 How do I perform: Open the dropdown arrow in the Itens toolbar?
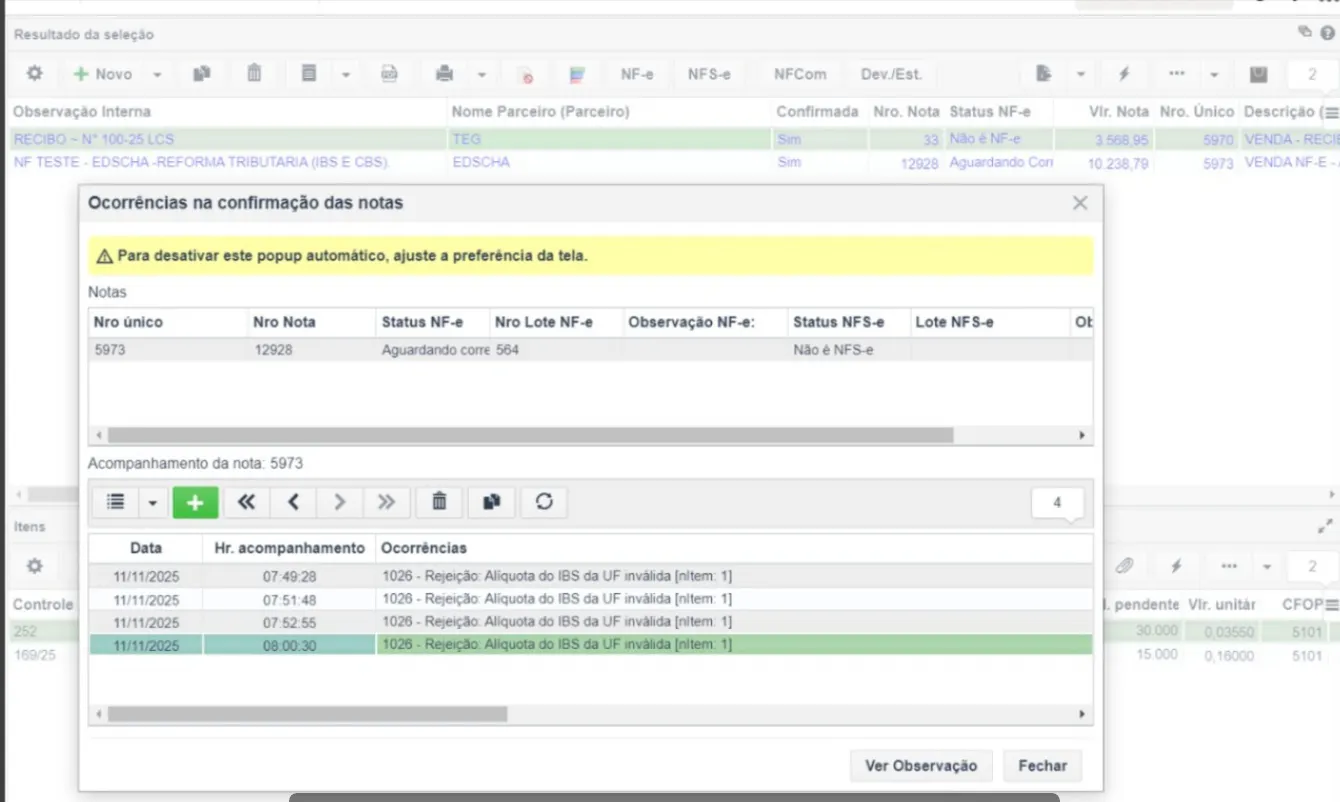point(1267,567)
